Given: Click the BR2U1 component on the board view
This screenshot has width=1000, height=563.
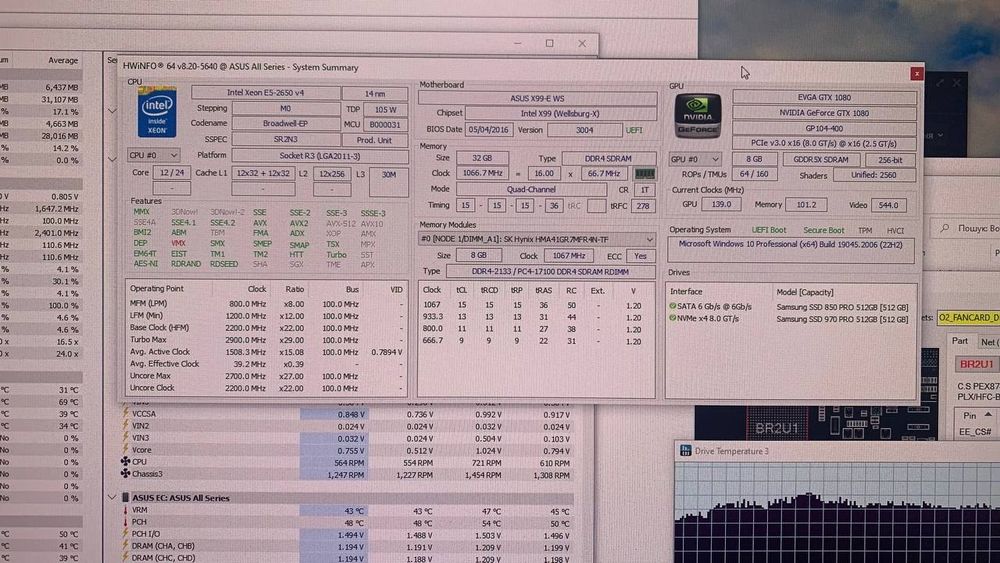Looking at the screenshot, I should [776, 428].
